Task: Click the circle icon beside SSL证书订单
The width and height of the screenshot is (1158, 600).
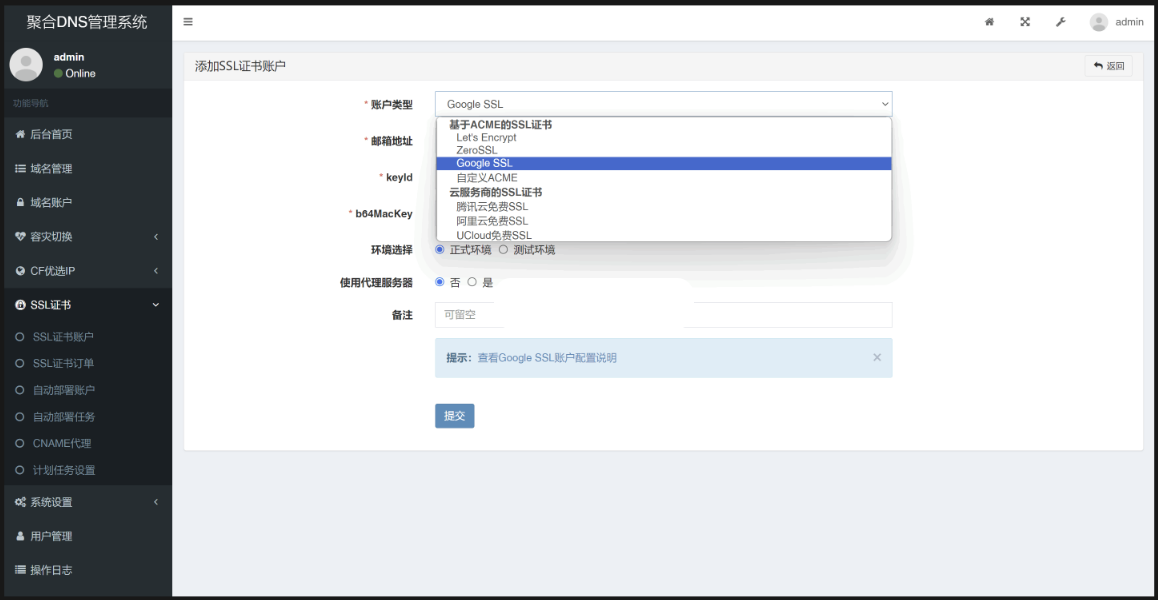Action: (x=20, y=364)
